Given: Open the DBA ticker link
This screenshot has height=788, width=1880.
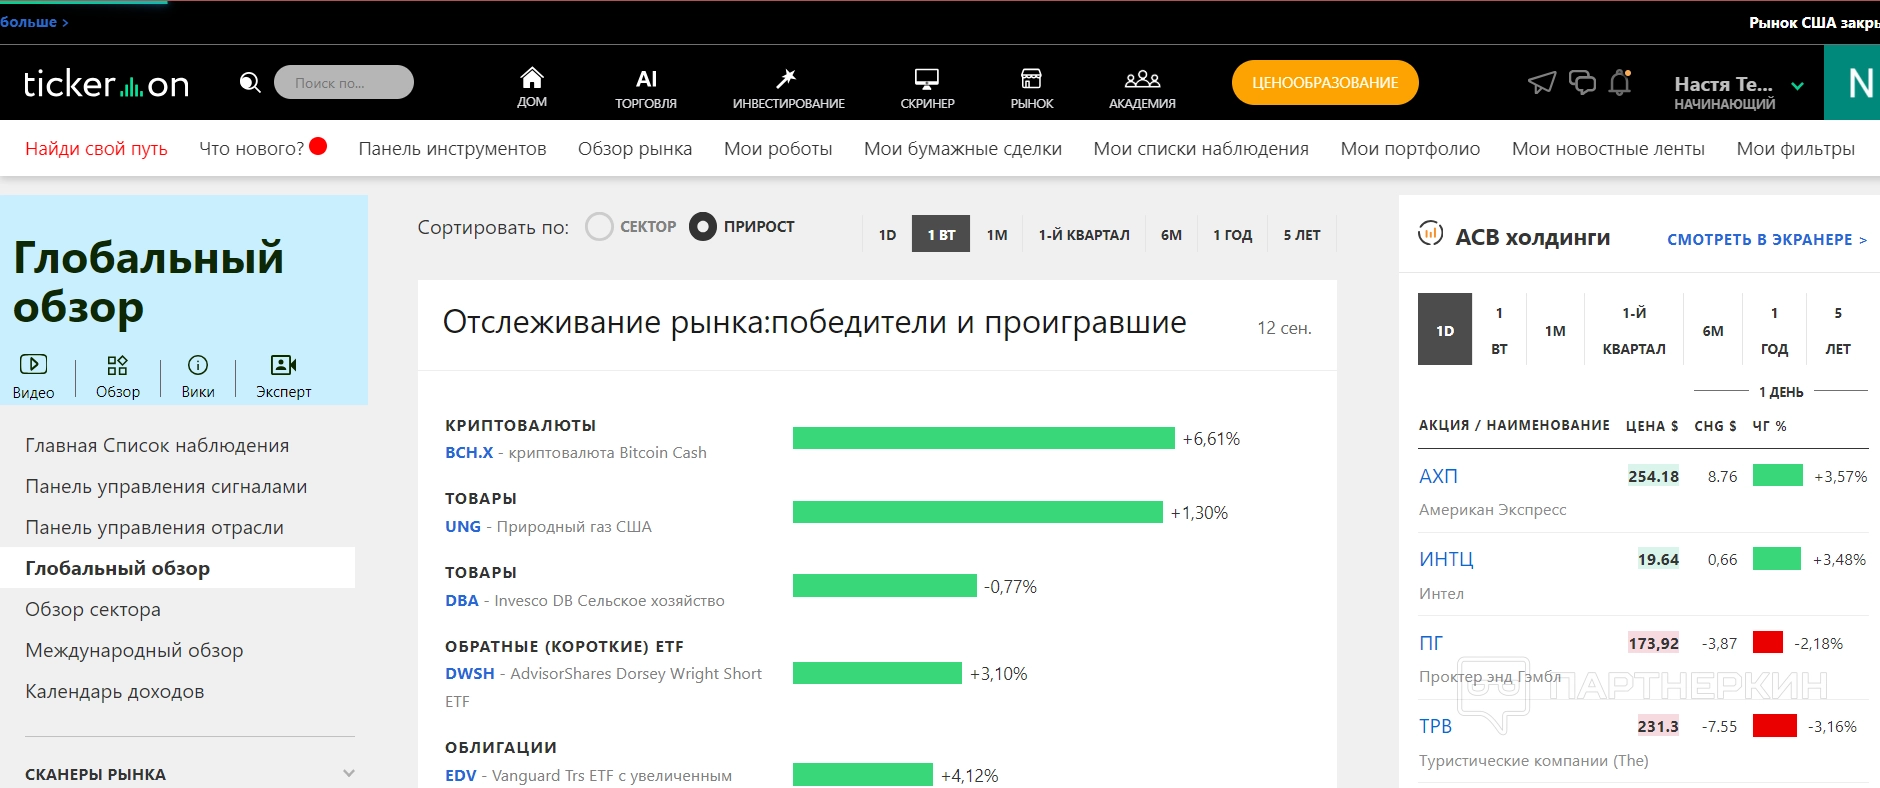Looking at the screenshot, I should 462,600.
